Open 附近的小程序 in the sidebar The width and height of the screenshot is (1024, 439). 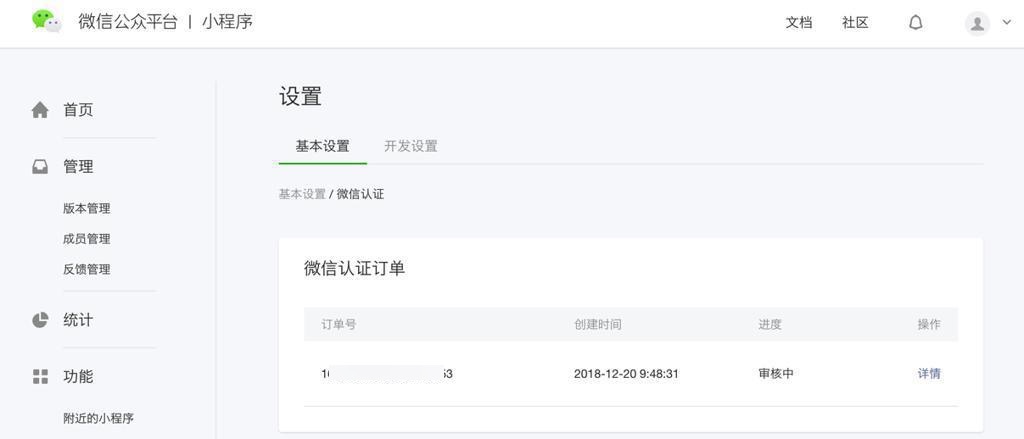click(98, 418)
